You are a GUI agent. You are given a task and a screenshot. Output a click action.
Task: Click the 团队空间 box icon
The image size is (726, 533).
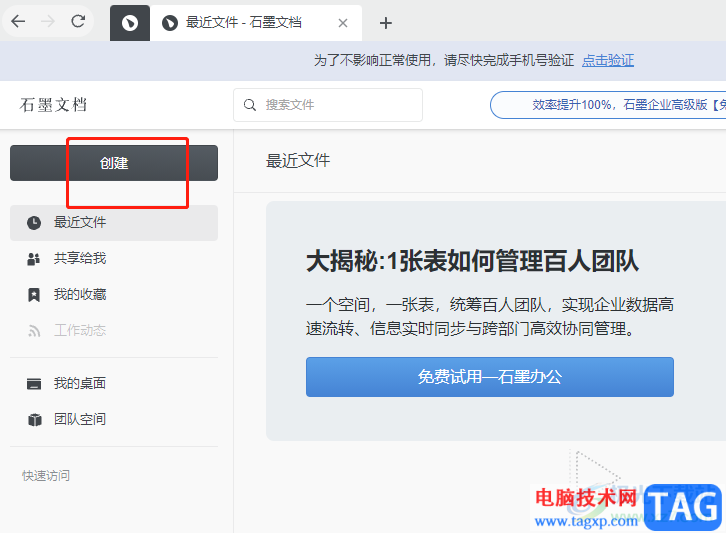click(35, 420)
